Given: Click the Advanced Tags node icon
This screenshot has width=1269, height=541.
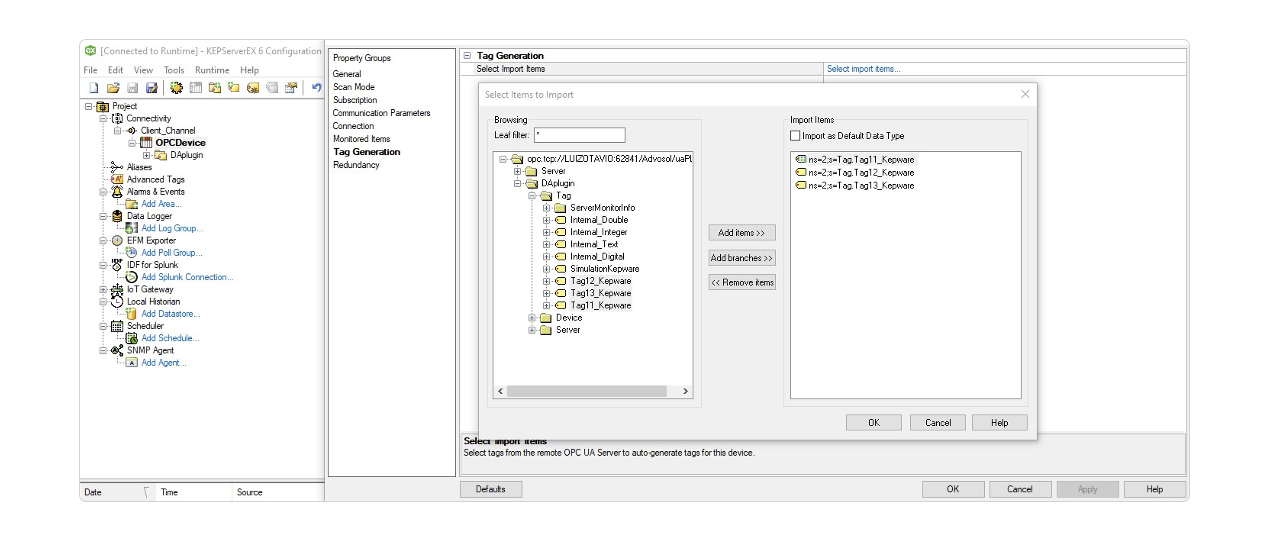Looking at the screenshot, I should click(x=117, y=179).
